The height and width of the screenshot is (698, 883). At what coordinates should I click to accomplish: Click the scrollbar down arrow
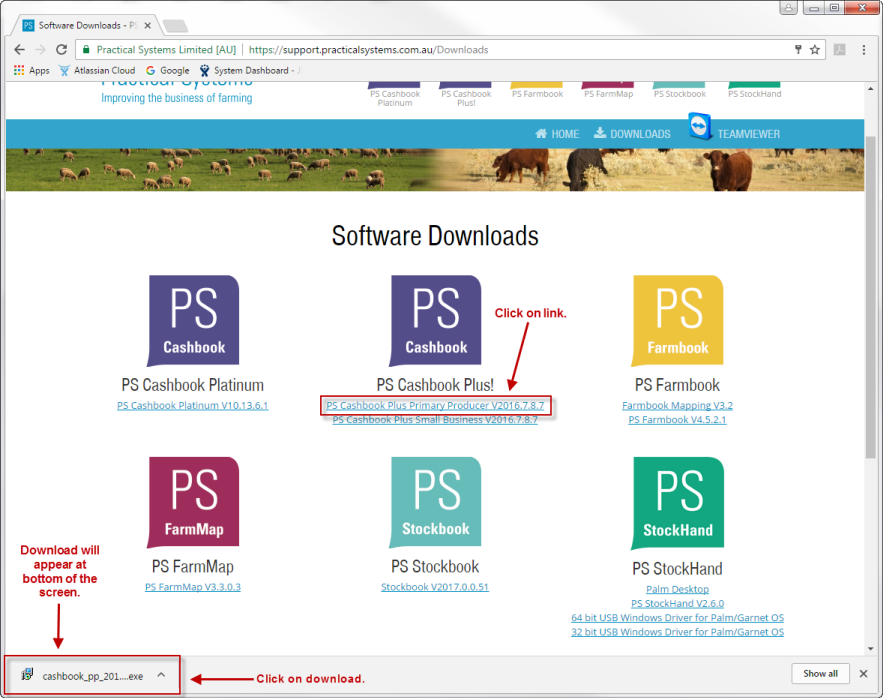point(871,648)
